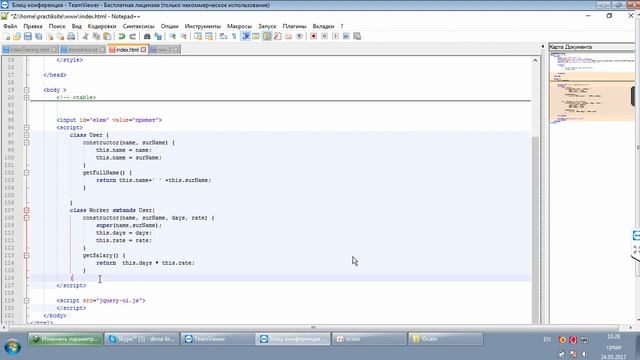This screenshot has width=640, height=360.
Task: Run macro multiple times icon
Action: coord(346,36)
